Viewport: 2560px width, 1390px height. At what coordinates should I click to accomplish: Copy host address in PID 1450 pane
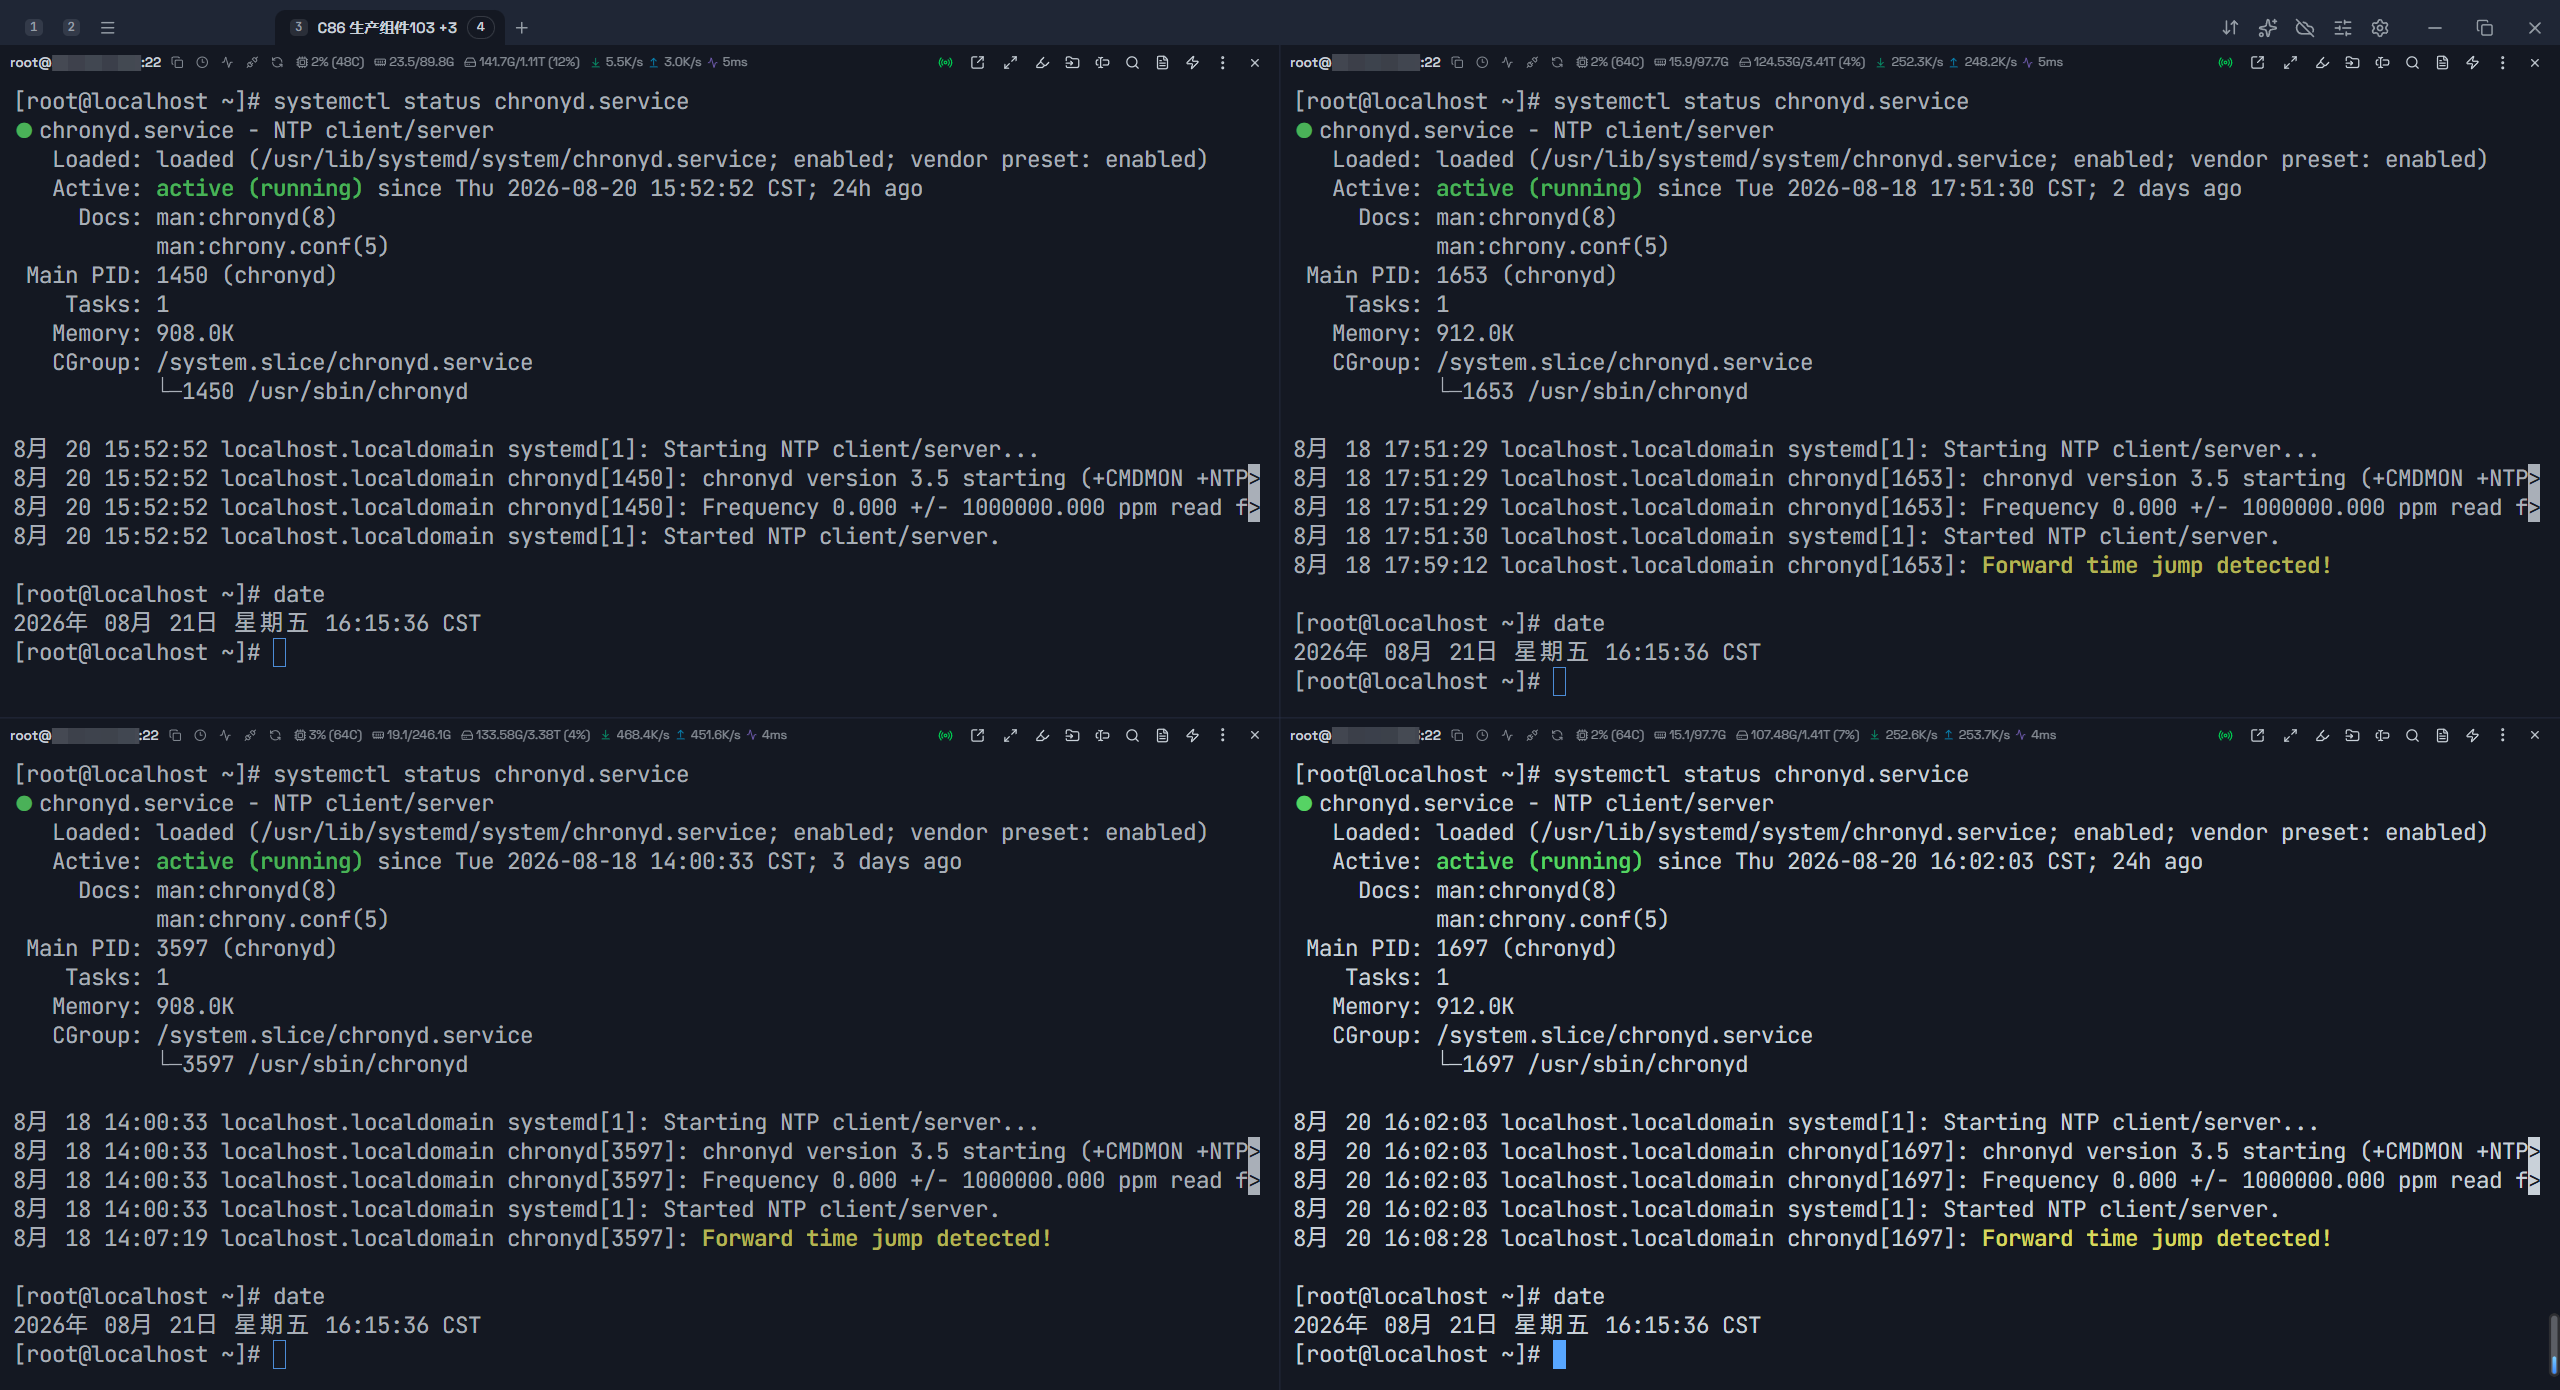point(177,62)
